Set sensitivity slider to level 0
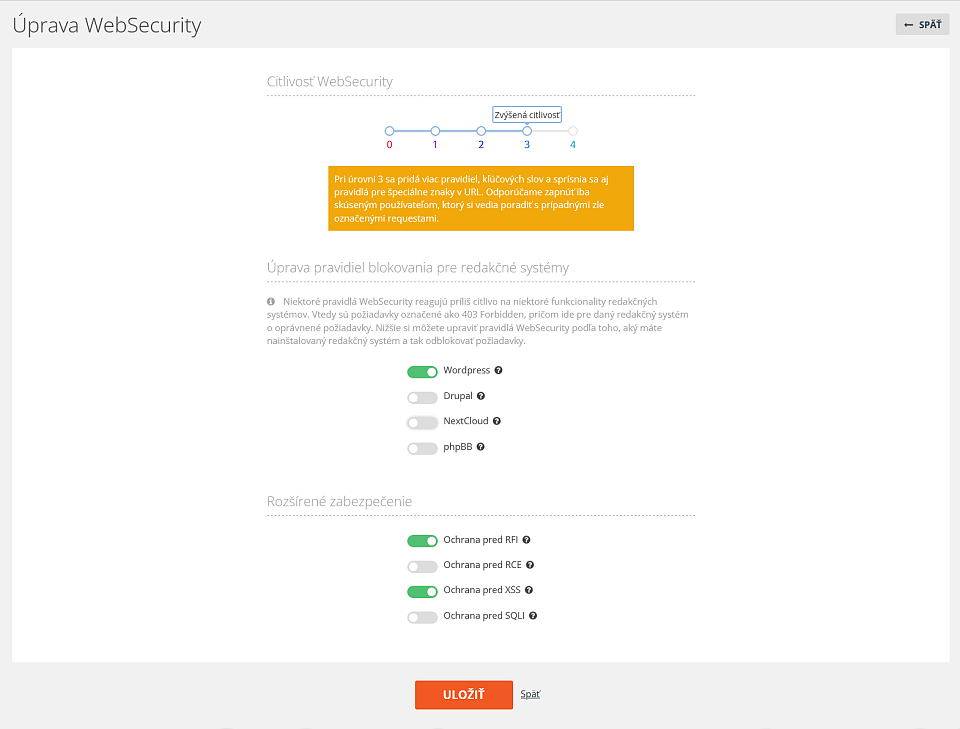This screenshot has width=960, height=729. click(x=389, y=131)
